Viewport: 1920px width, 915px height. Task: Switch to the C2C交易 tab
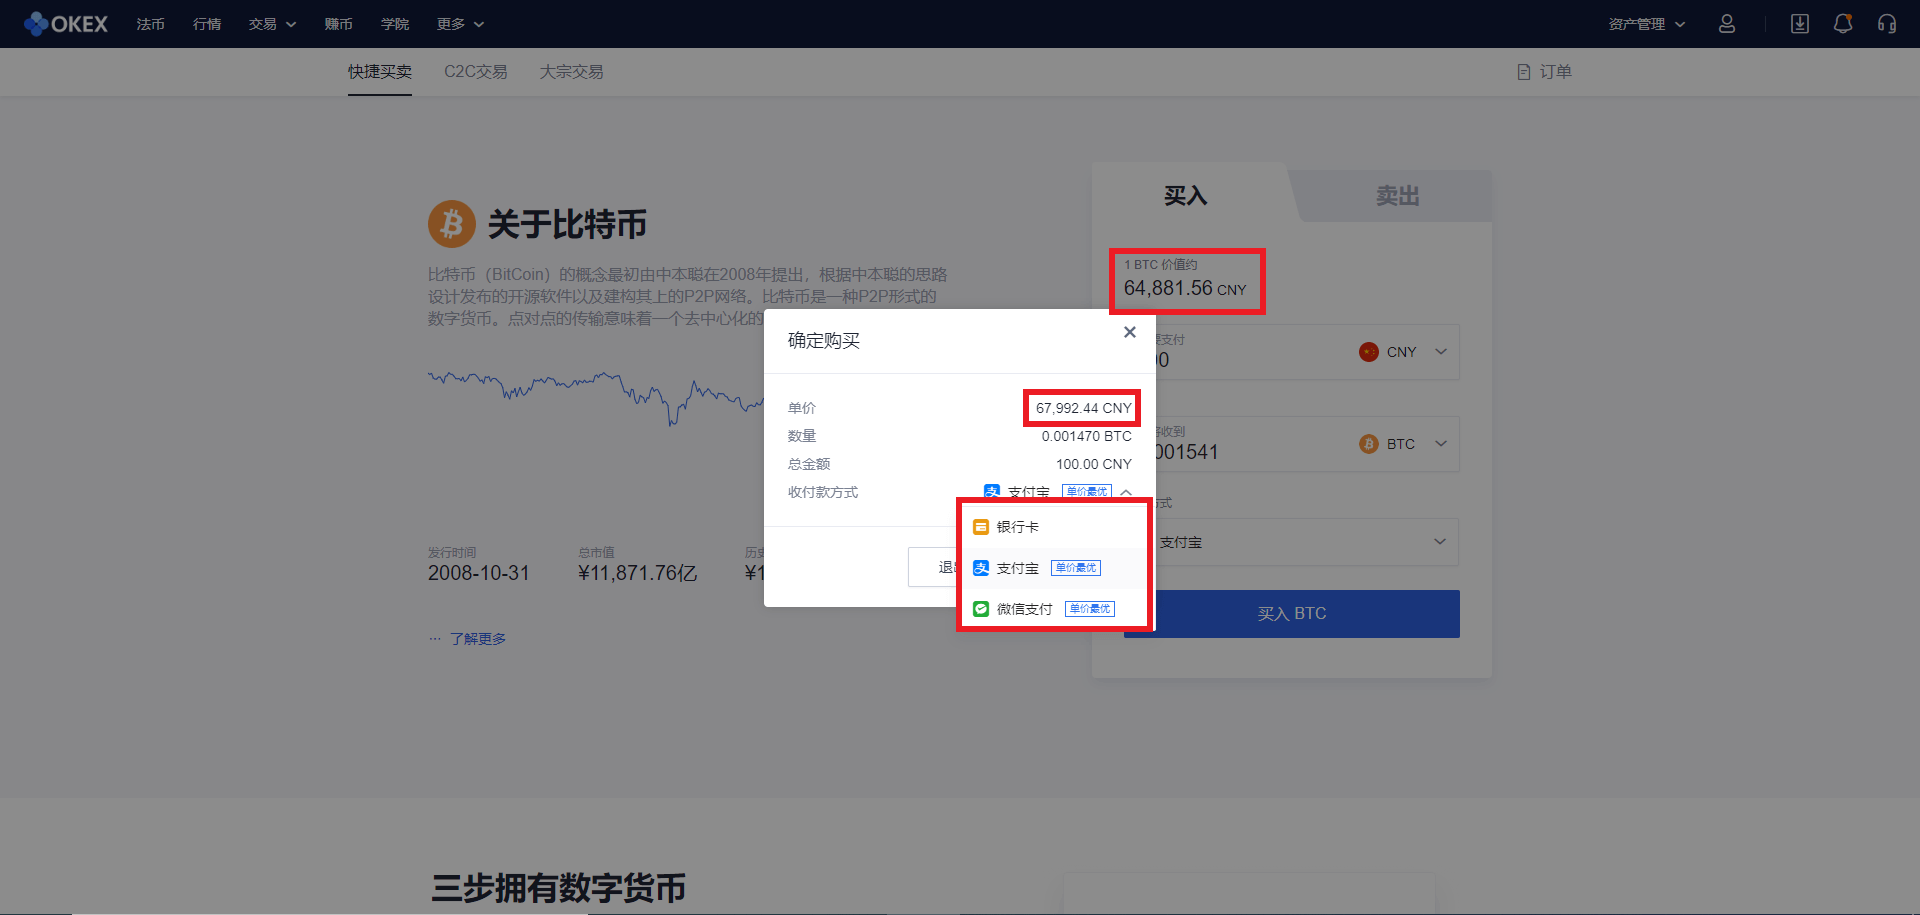click(476, 72)
